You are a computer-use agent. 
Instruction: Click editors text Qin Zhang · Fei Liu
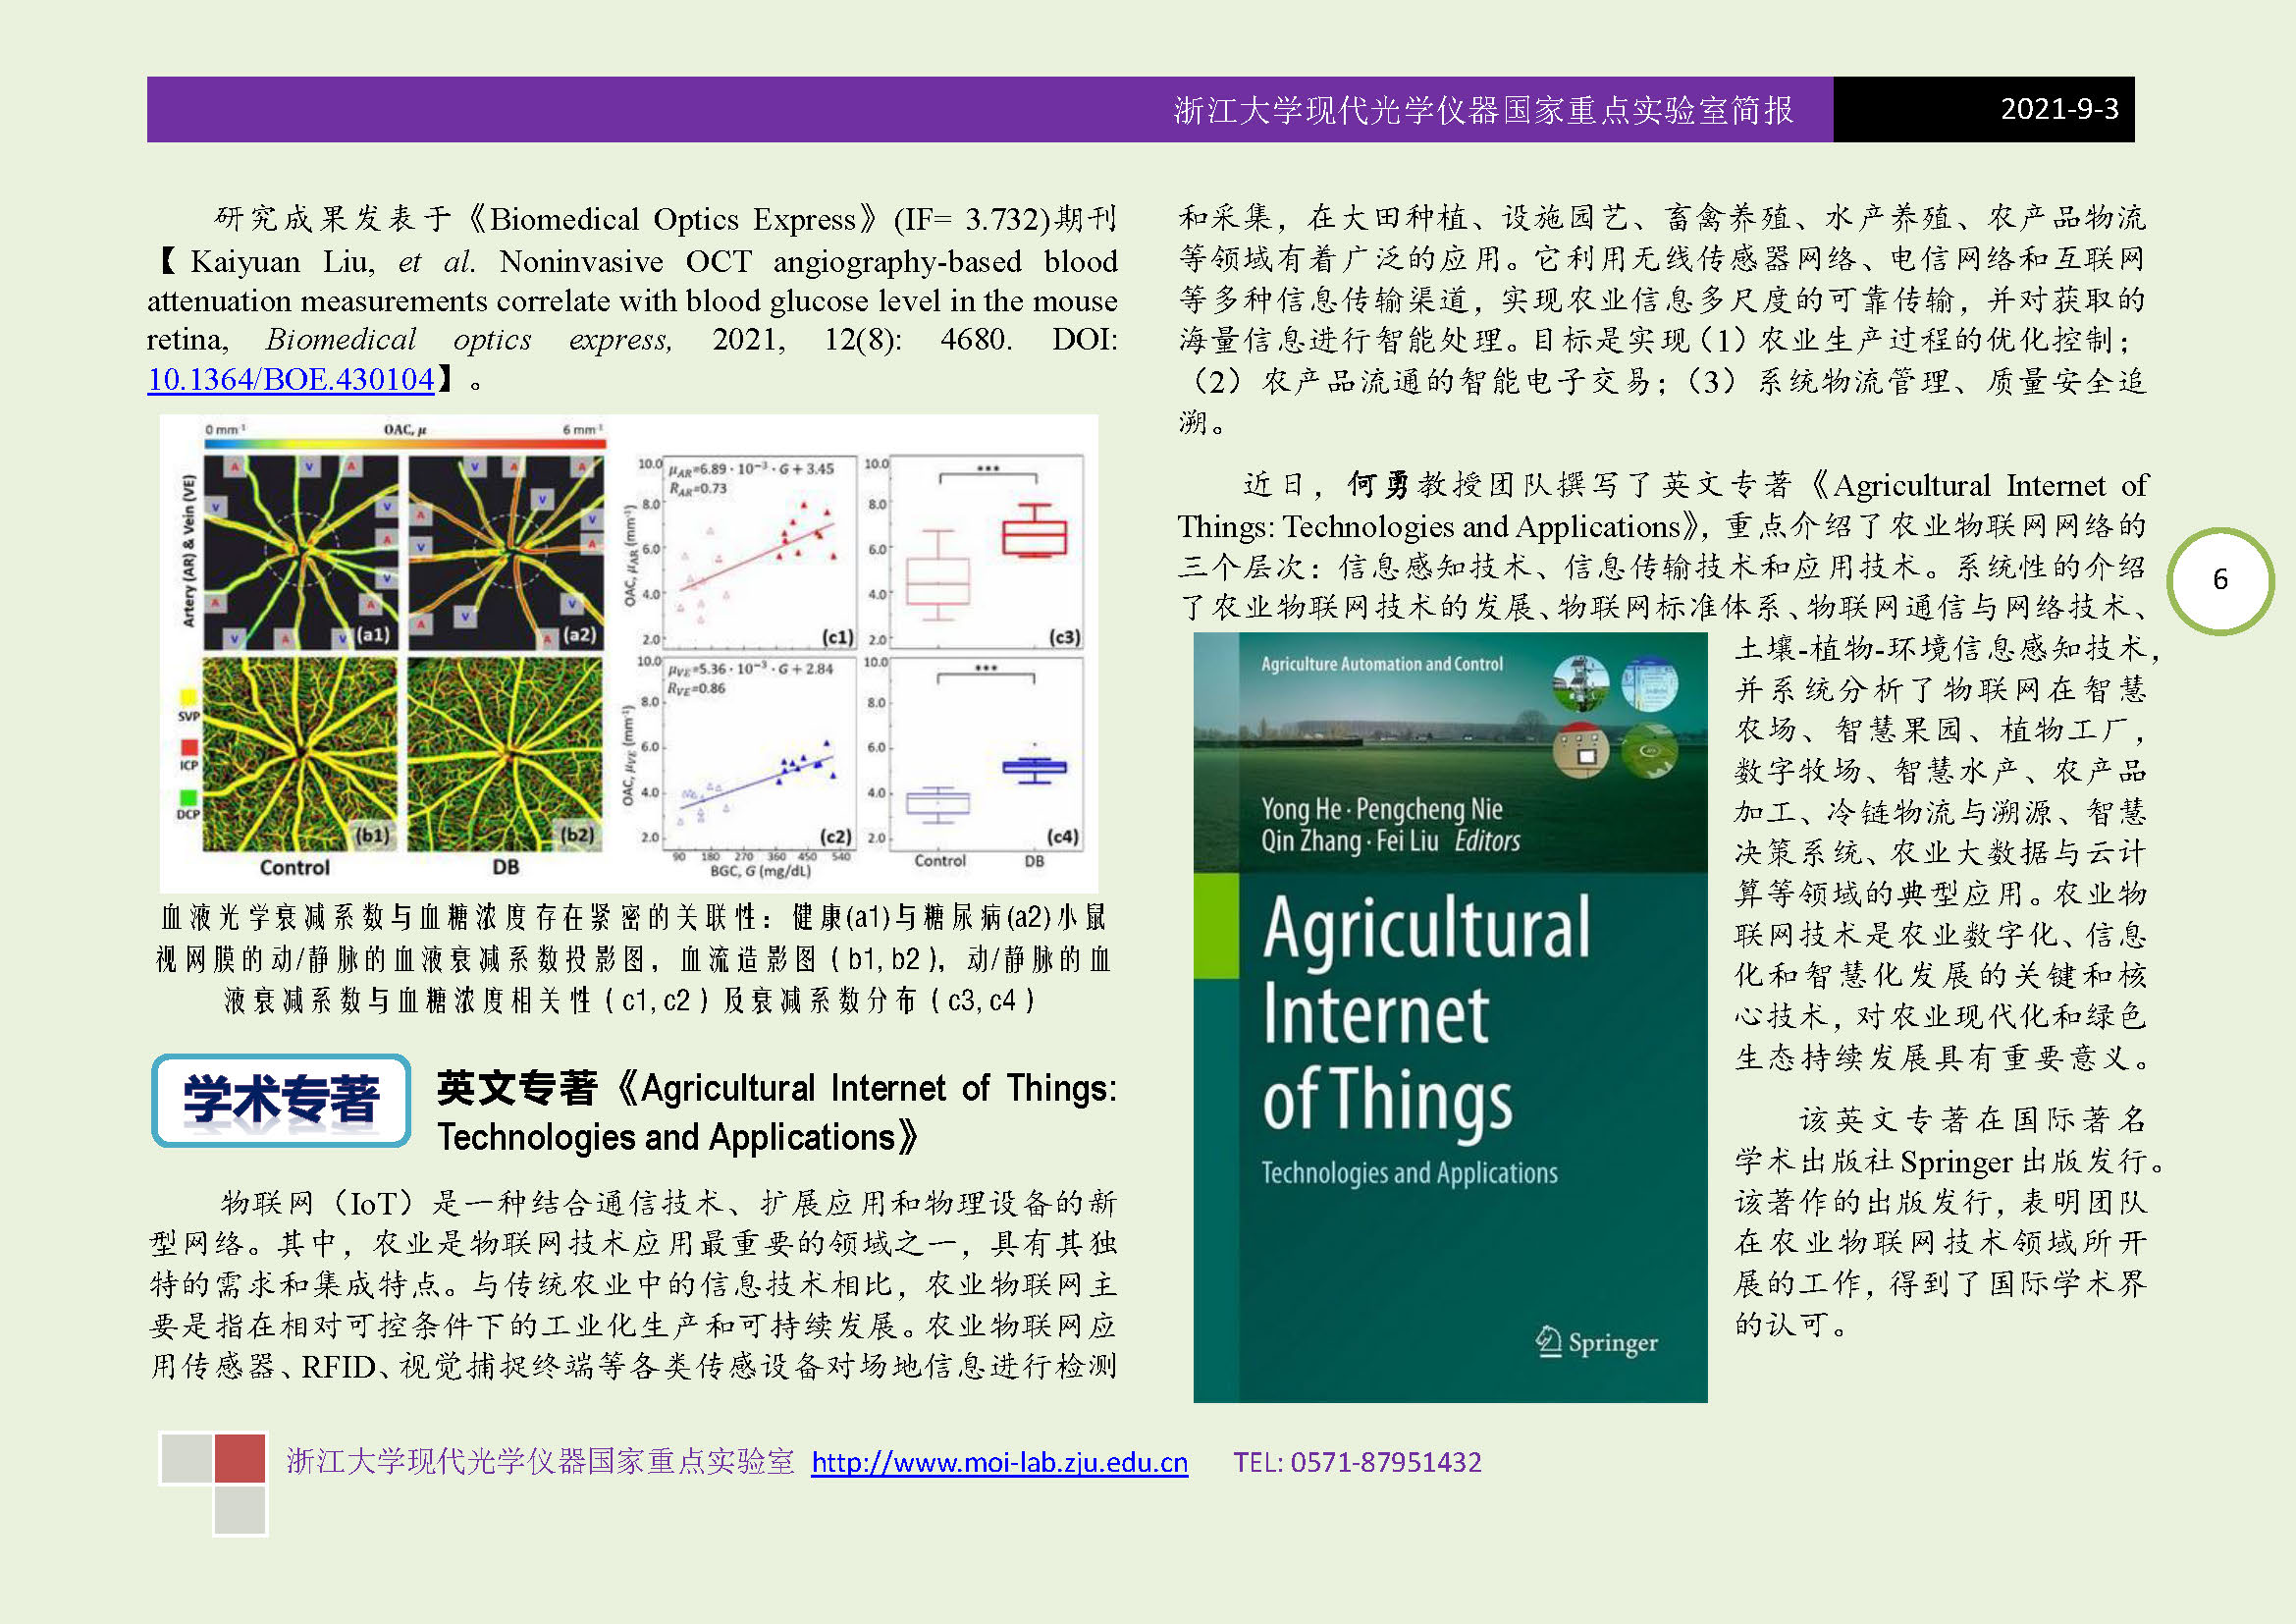[1350, 841]
